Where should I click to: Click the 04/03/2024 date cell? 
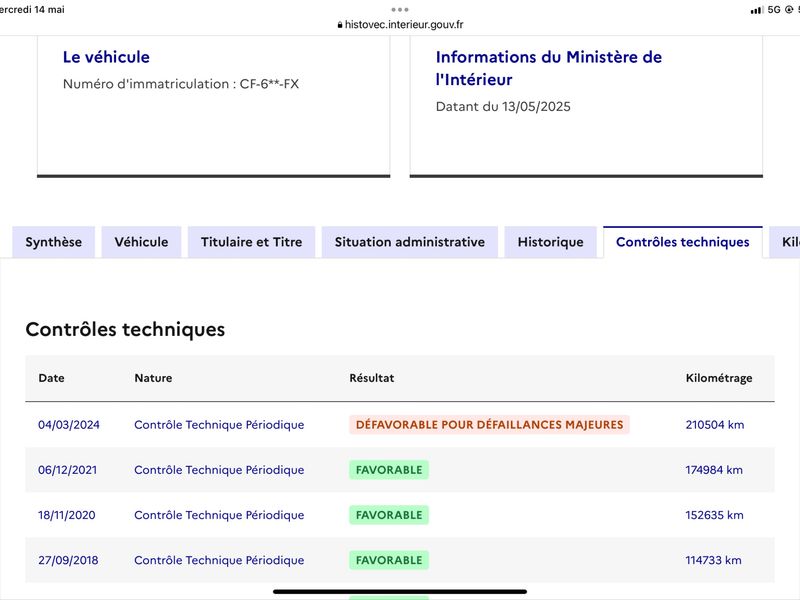point(69,424)
